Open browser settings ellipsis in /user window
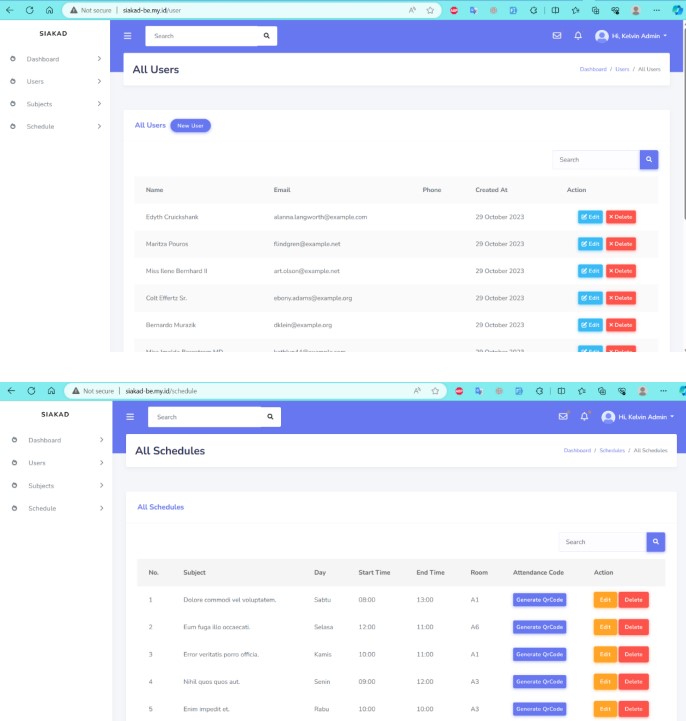686x721 pixels. coord(657,10)
